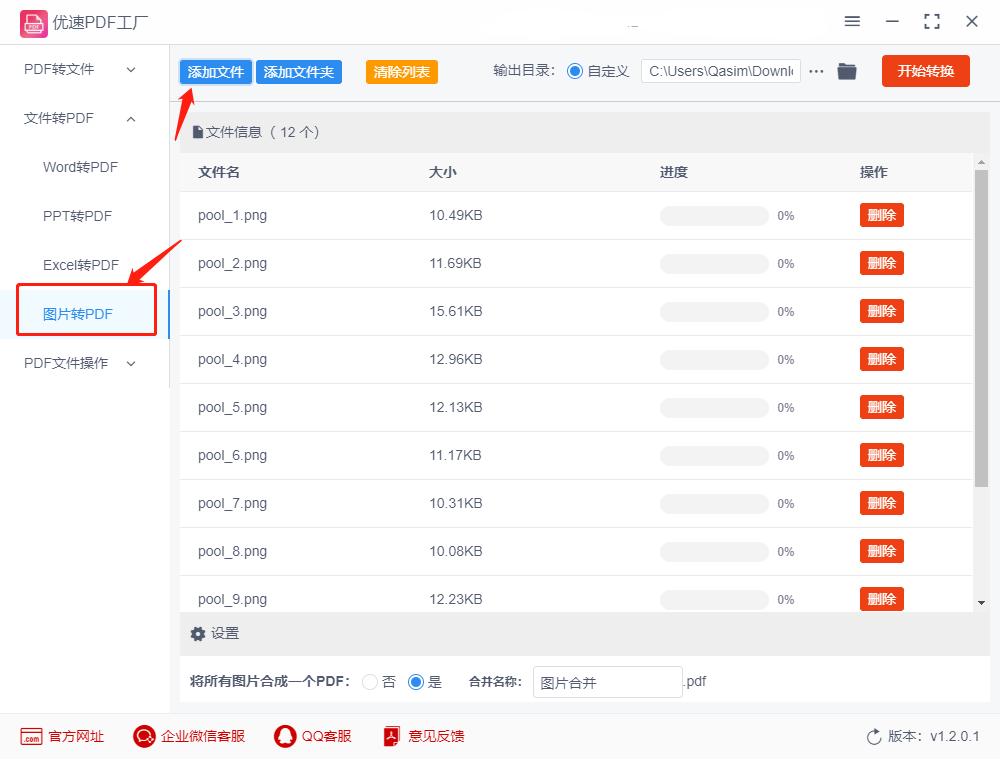The width and height of the screenshot is (1000, 760).
Task: Click the progress bar for pool_1.png
Action: pos(715,215)
